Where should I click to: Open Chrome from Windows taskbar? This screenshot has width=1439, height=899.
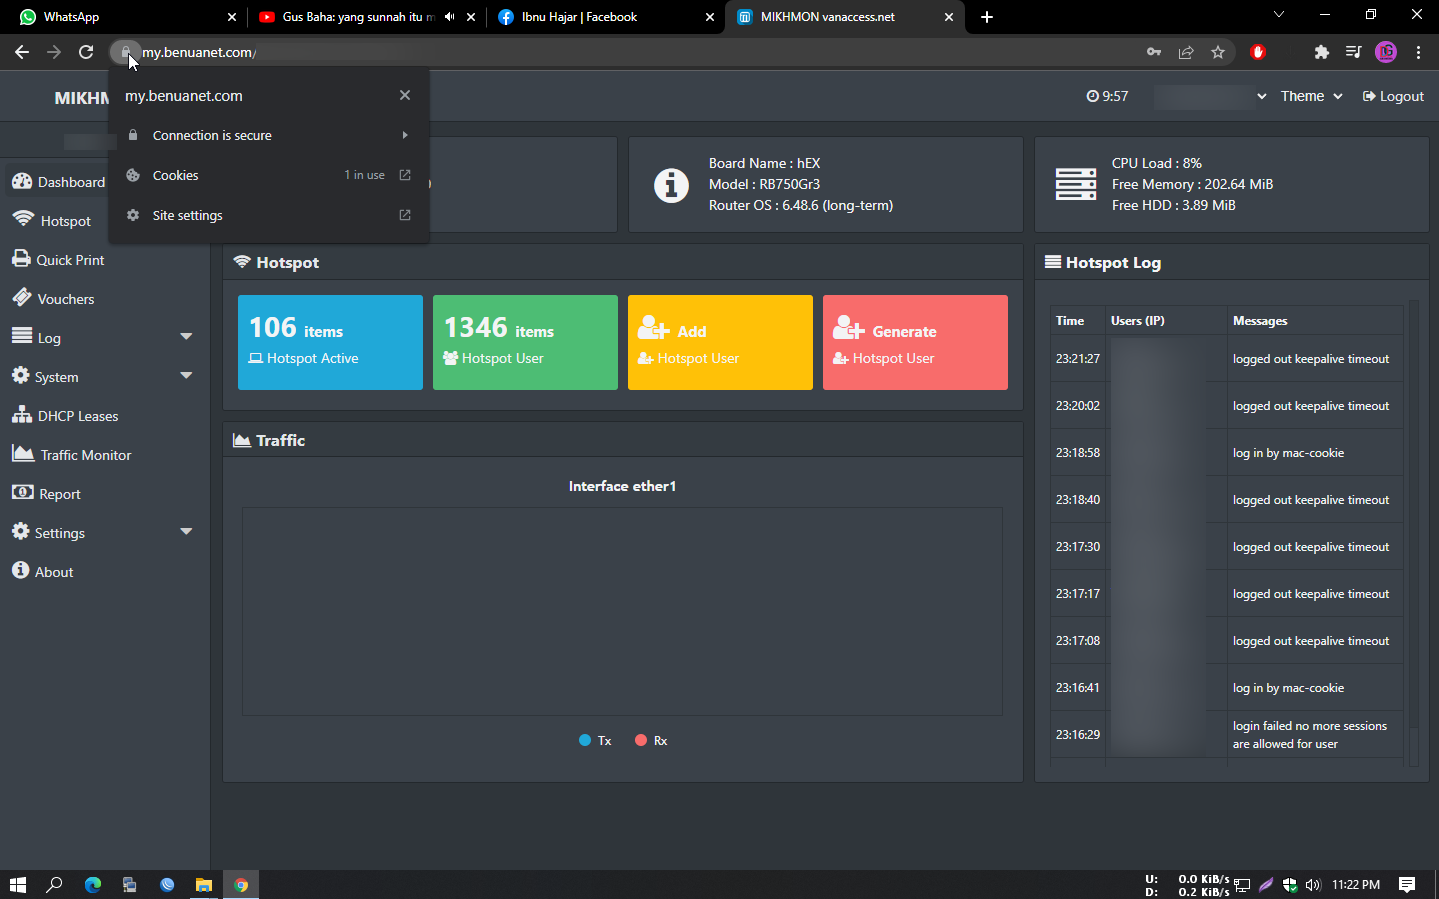[241, 884]
